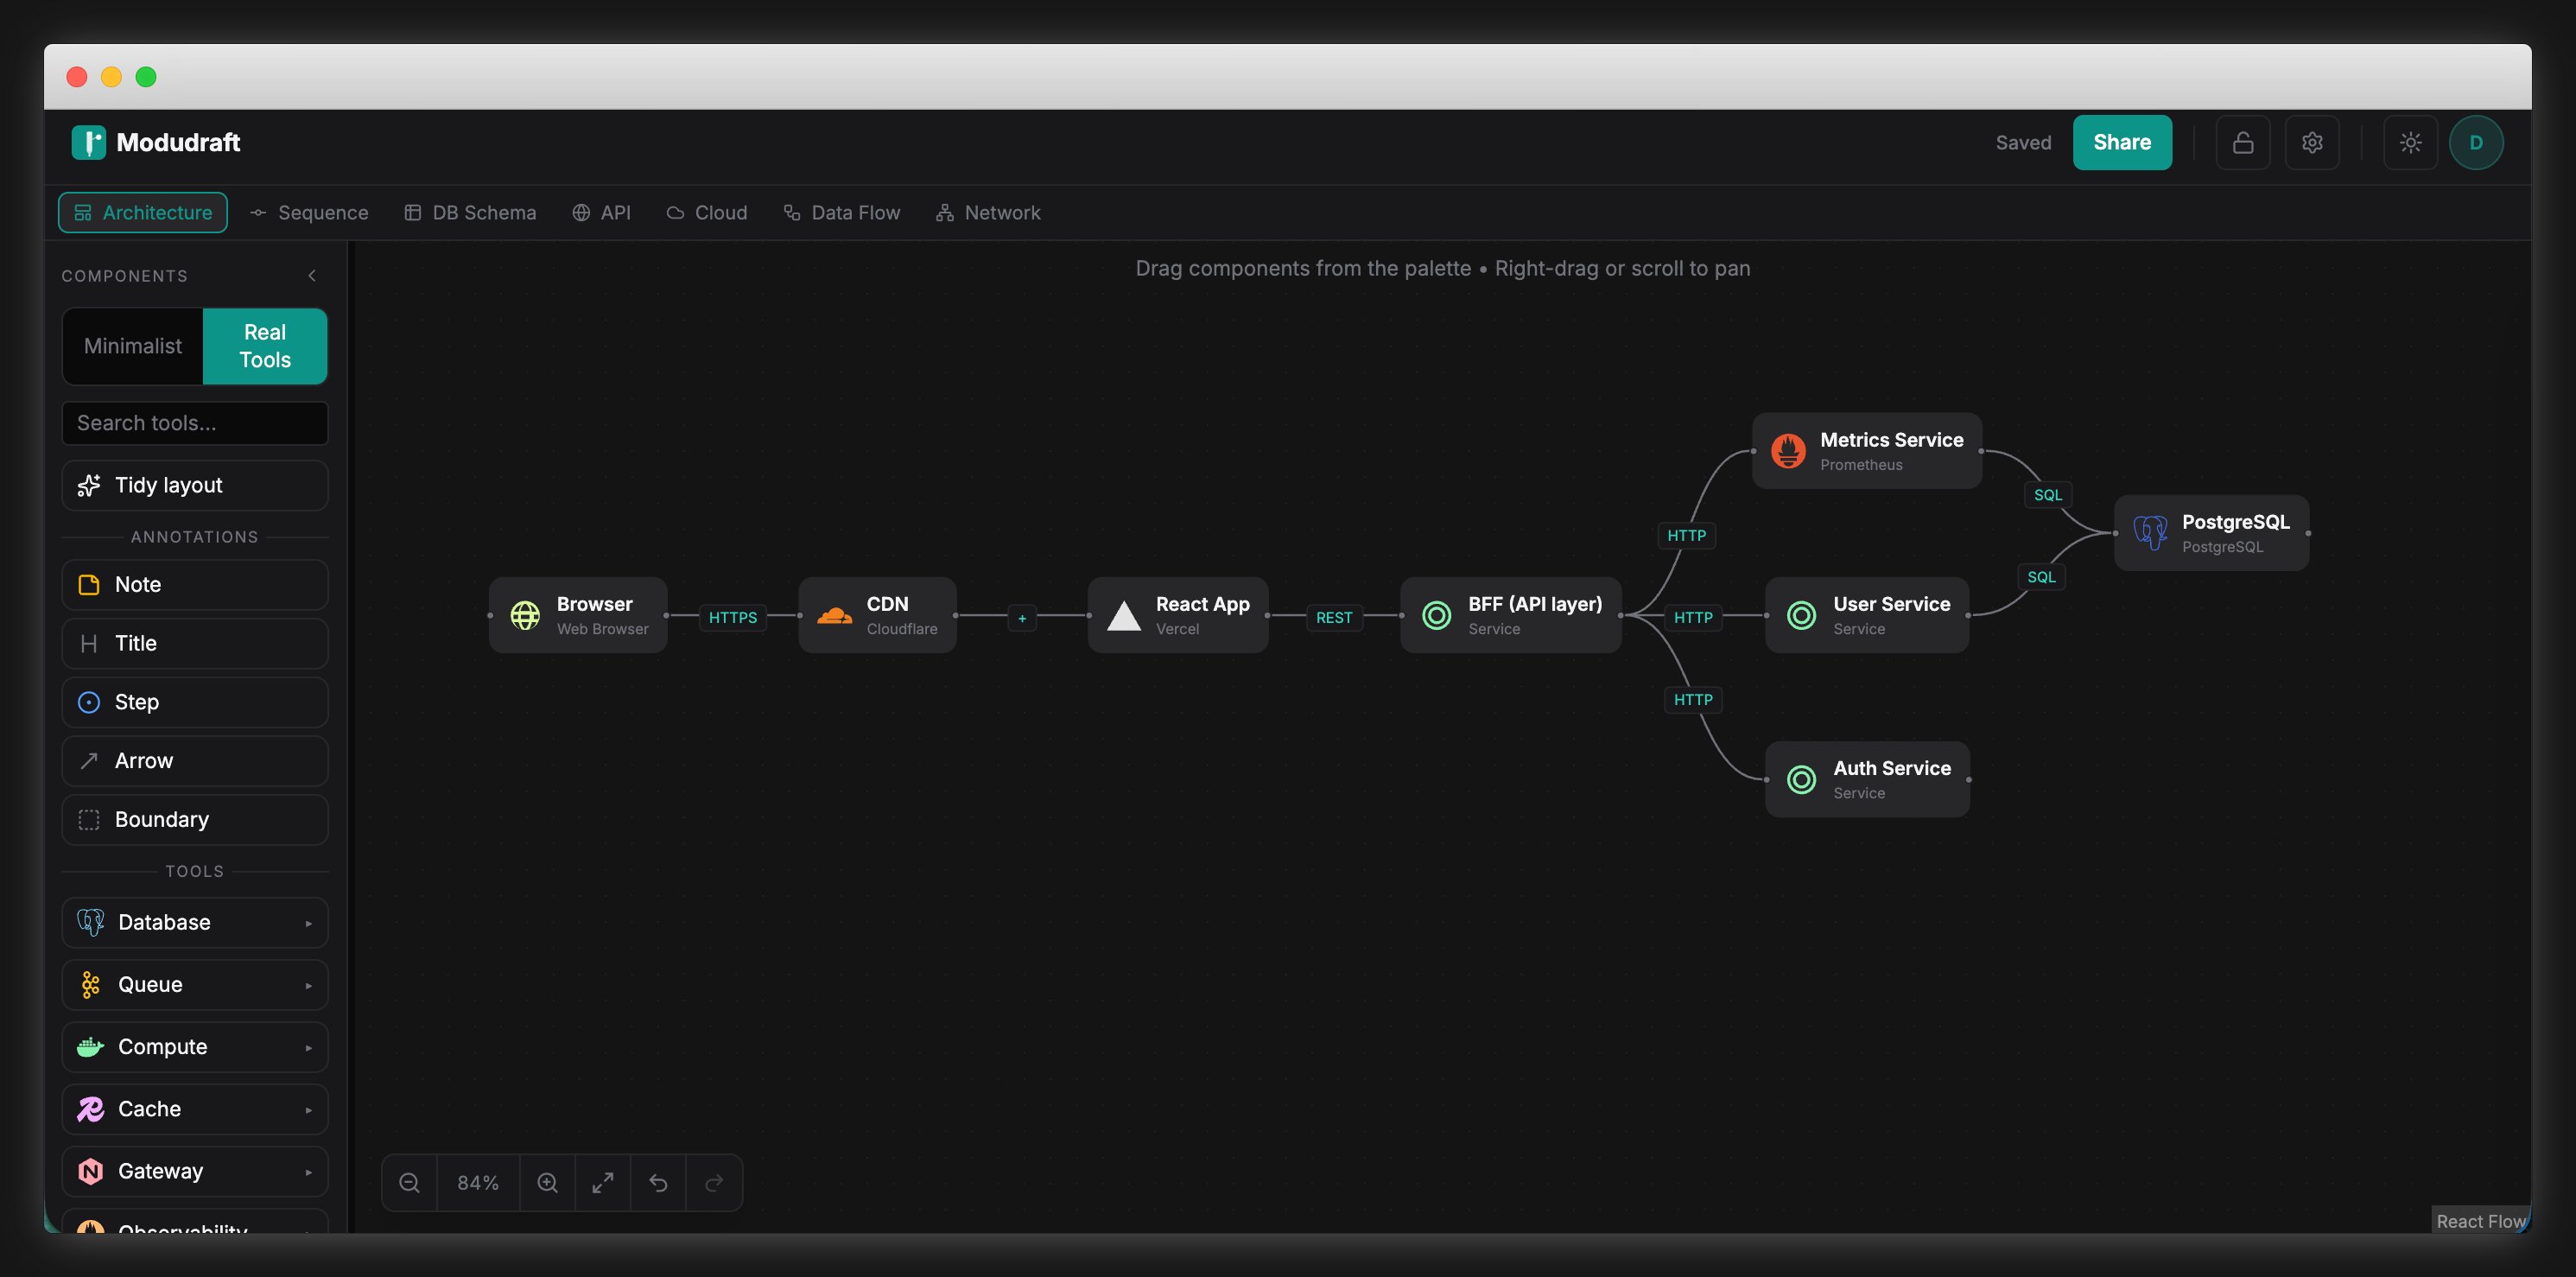Zoom in with magnifier plus icon

click(548, 1183)
